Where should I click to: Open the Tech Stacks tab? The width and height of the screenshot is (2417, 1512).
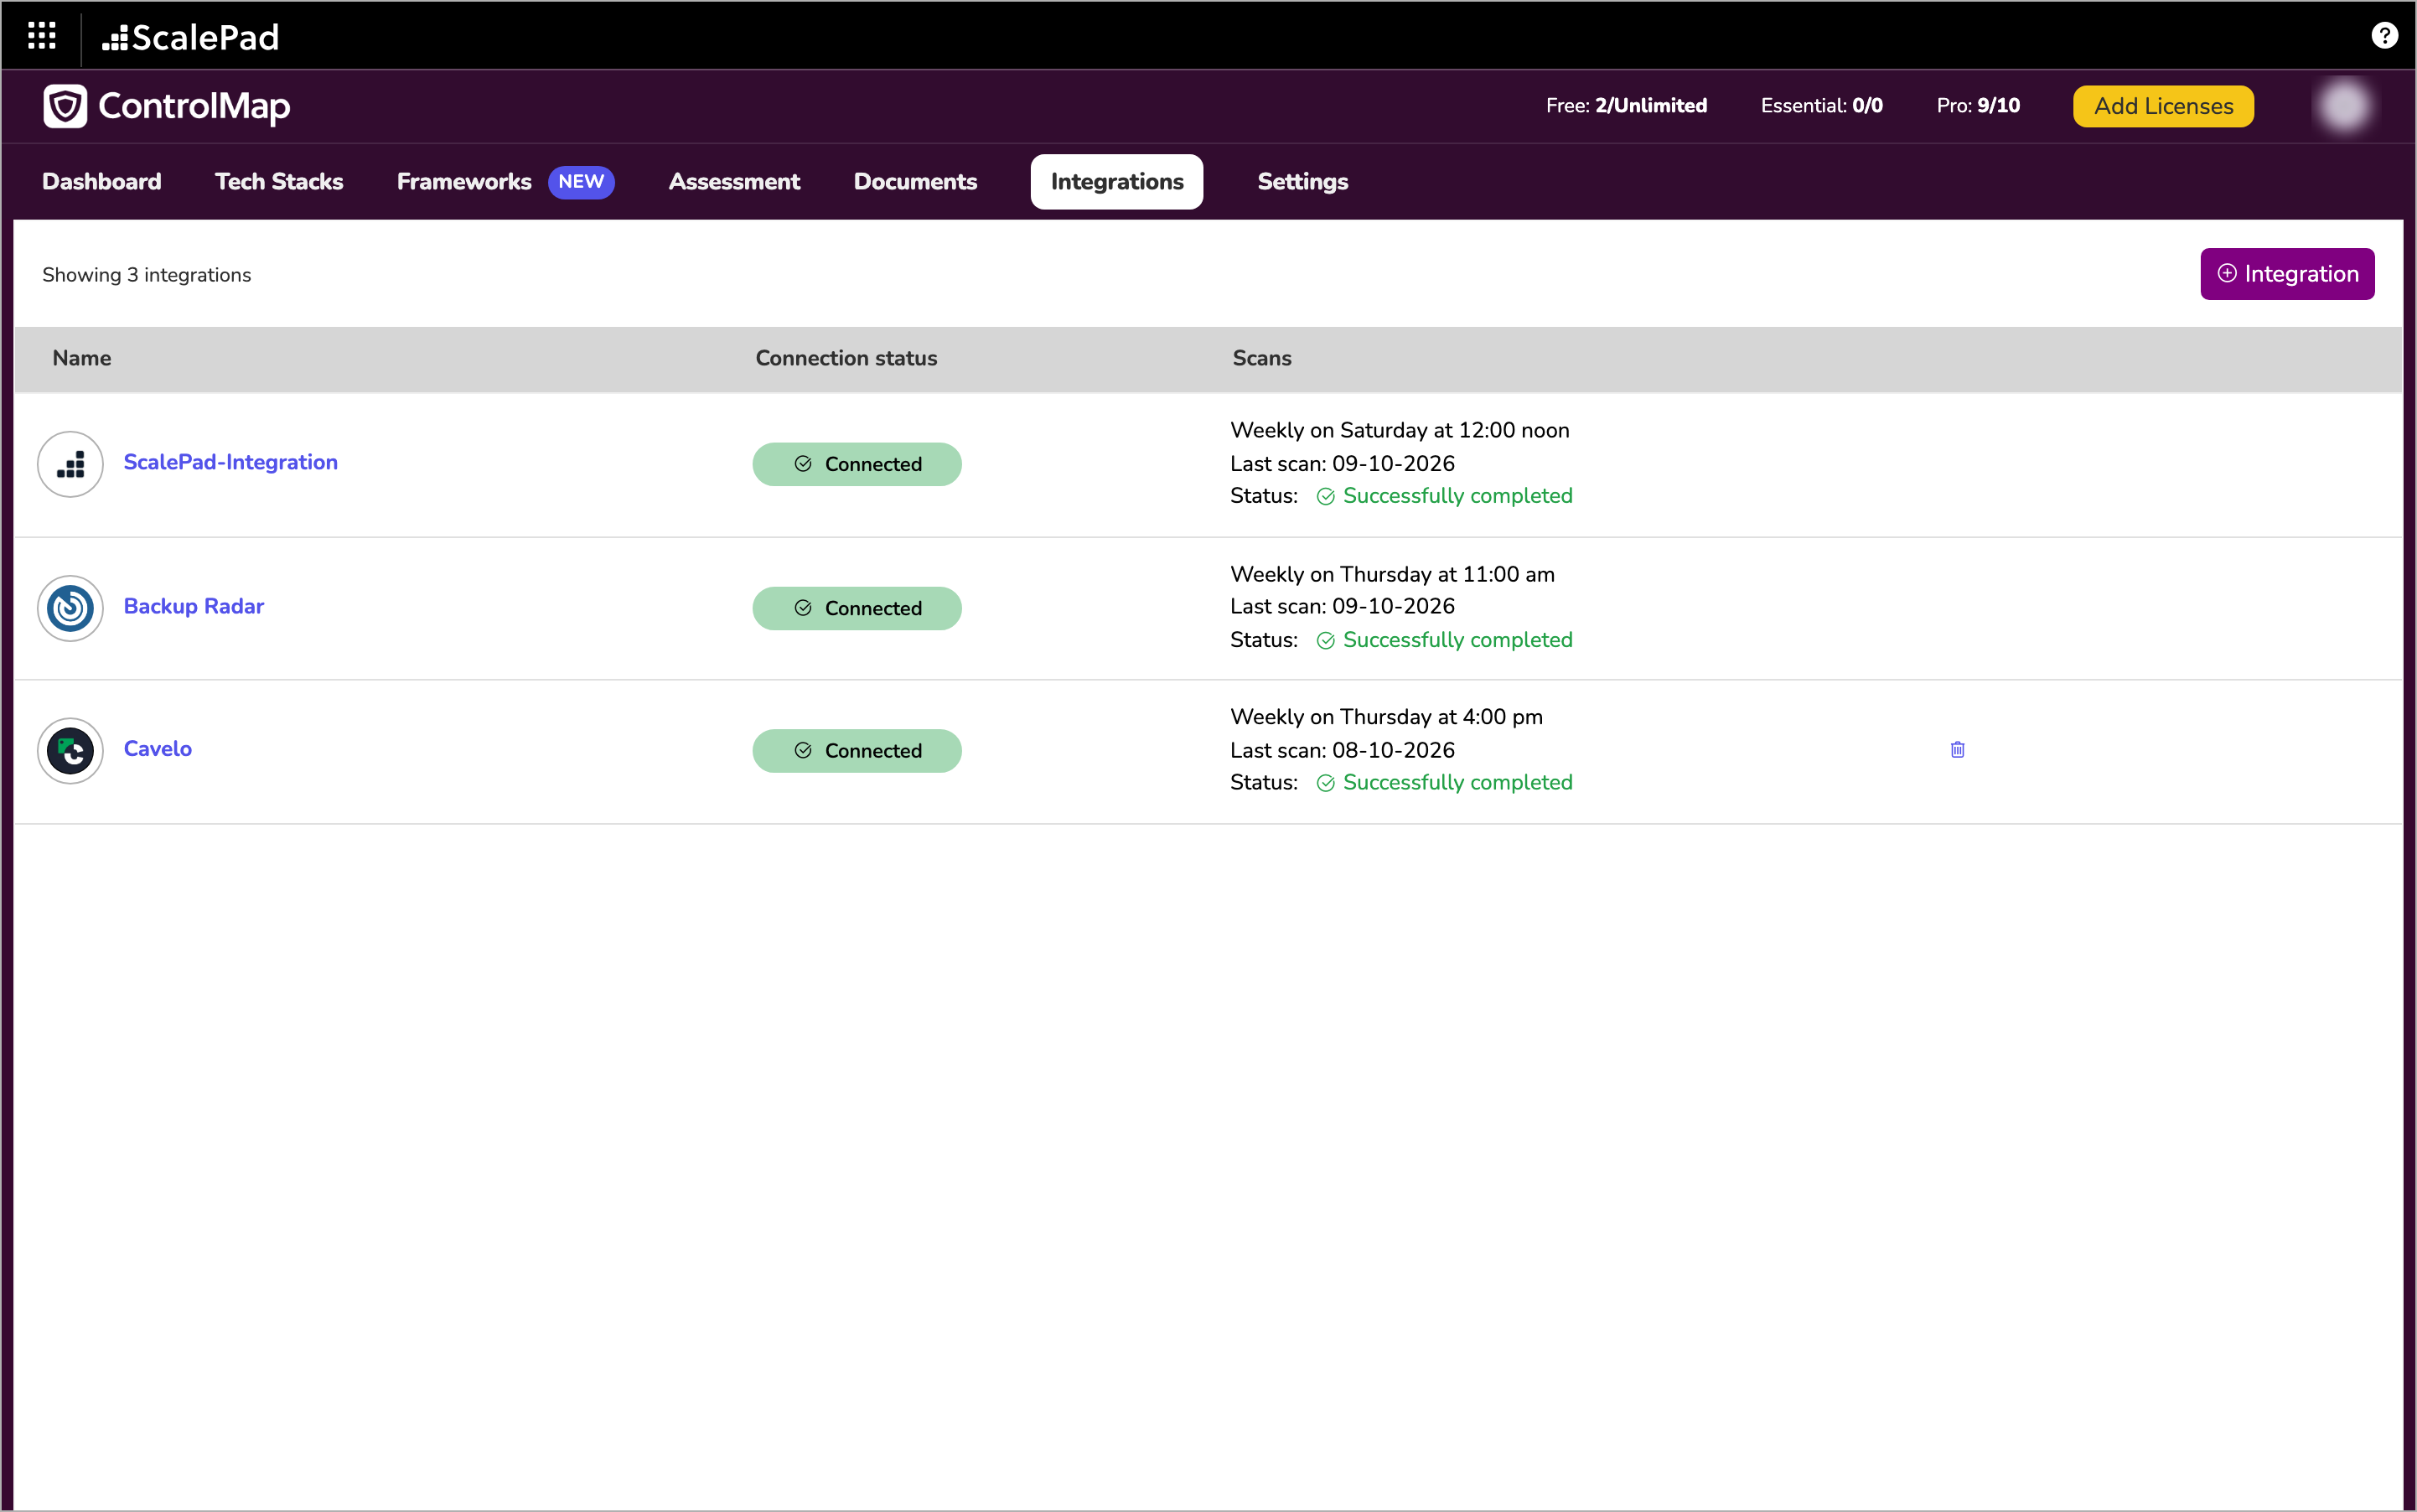tap(279, 182)
